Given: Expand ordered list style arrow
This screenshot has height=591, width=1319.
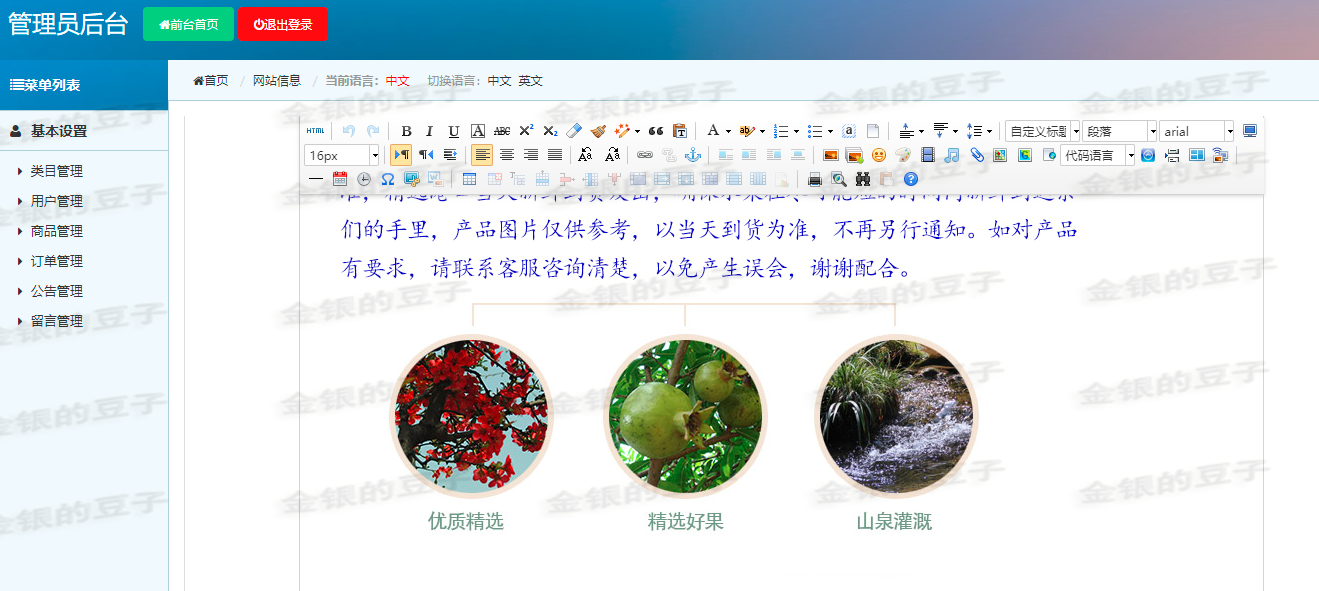Looking at the screenshot, I should click(796, 131).
